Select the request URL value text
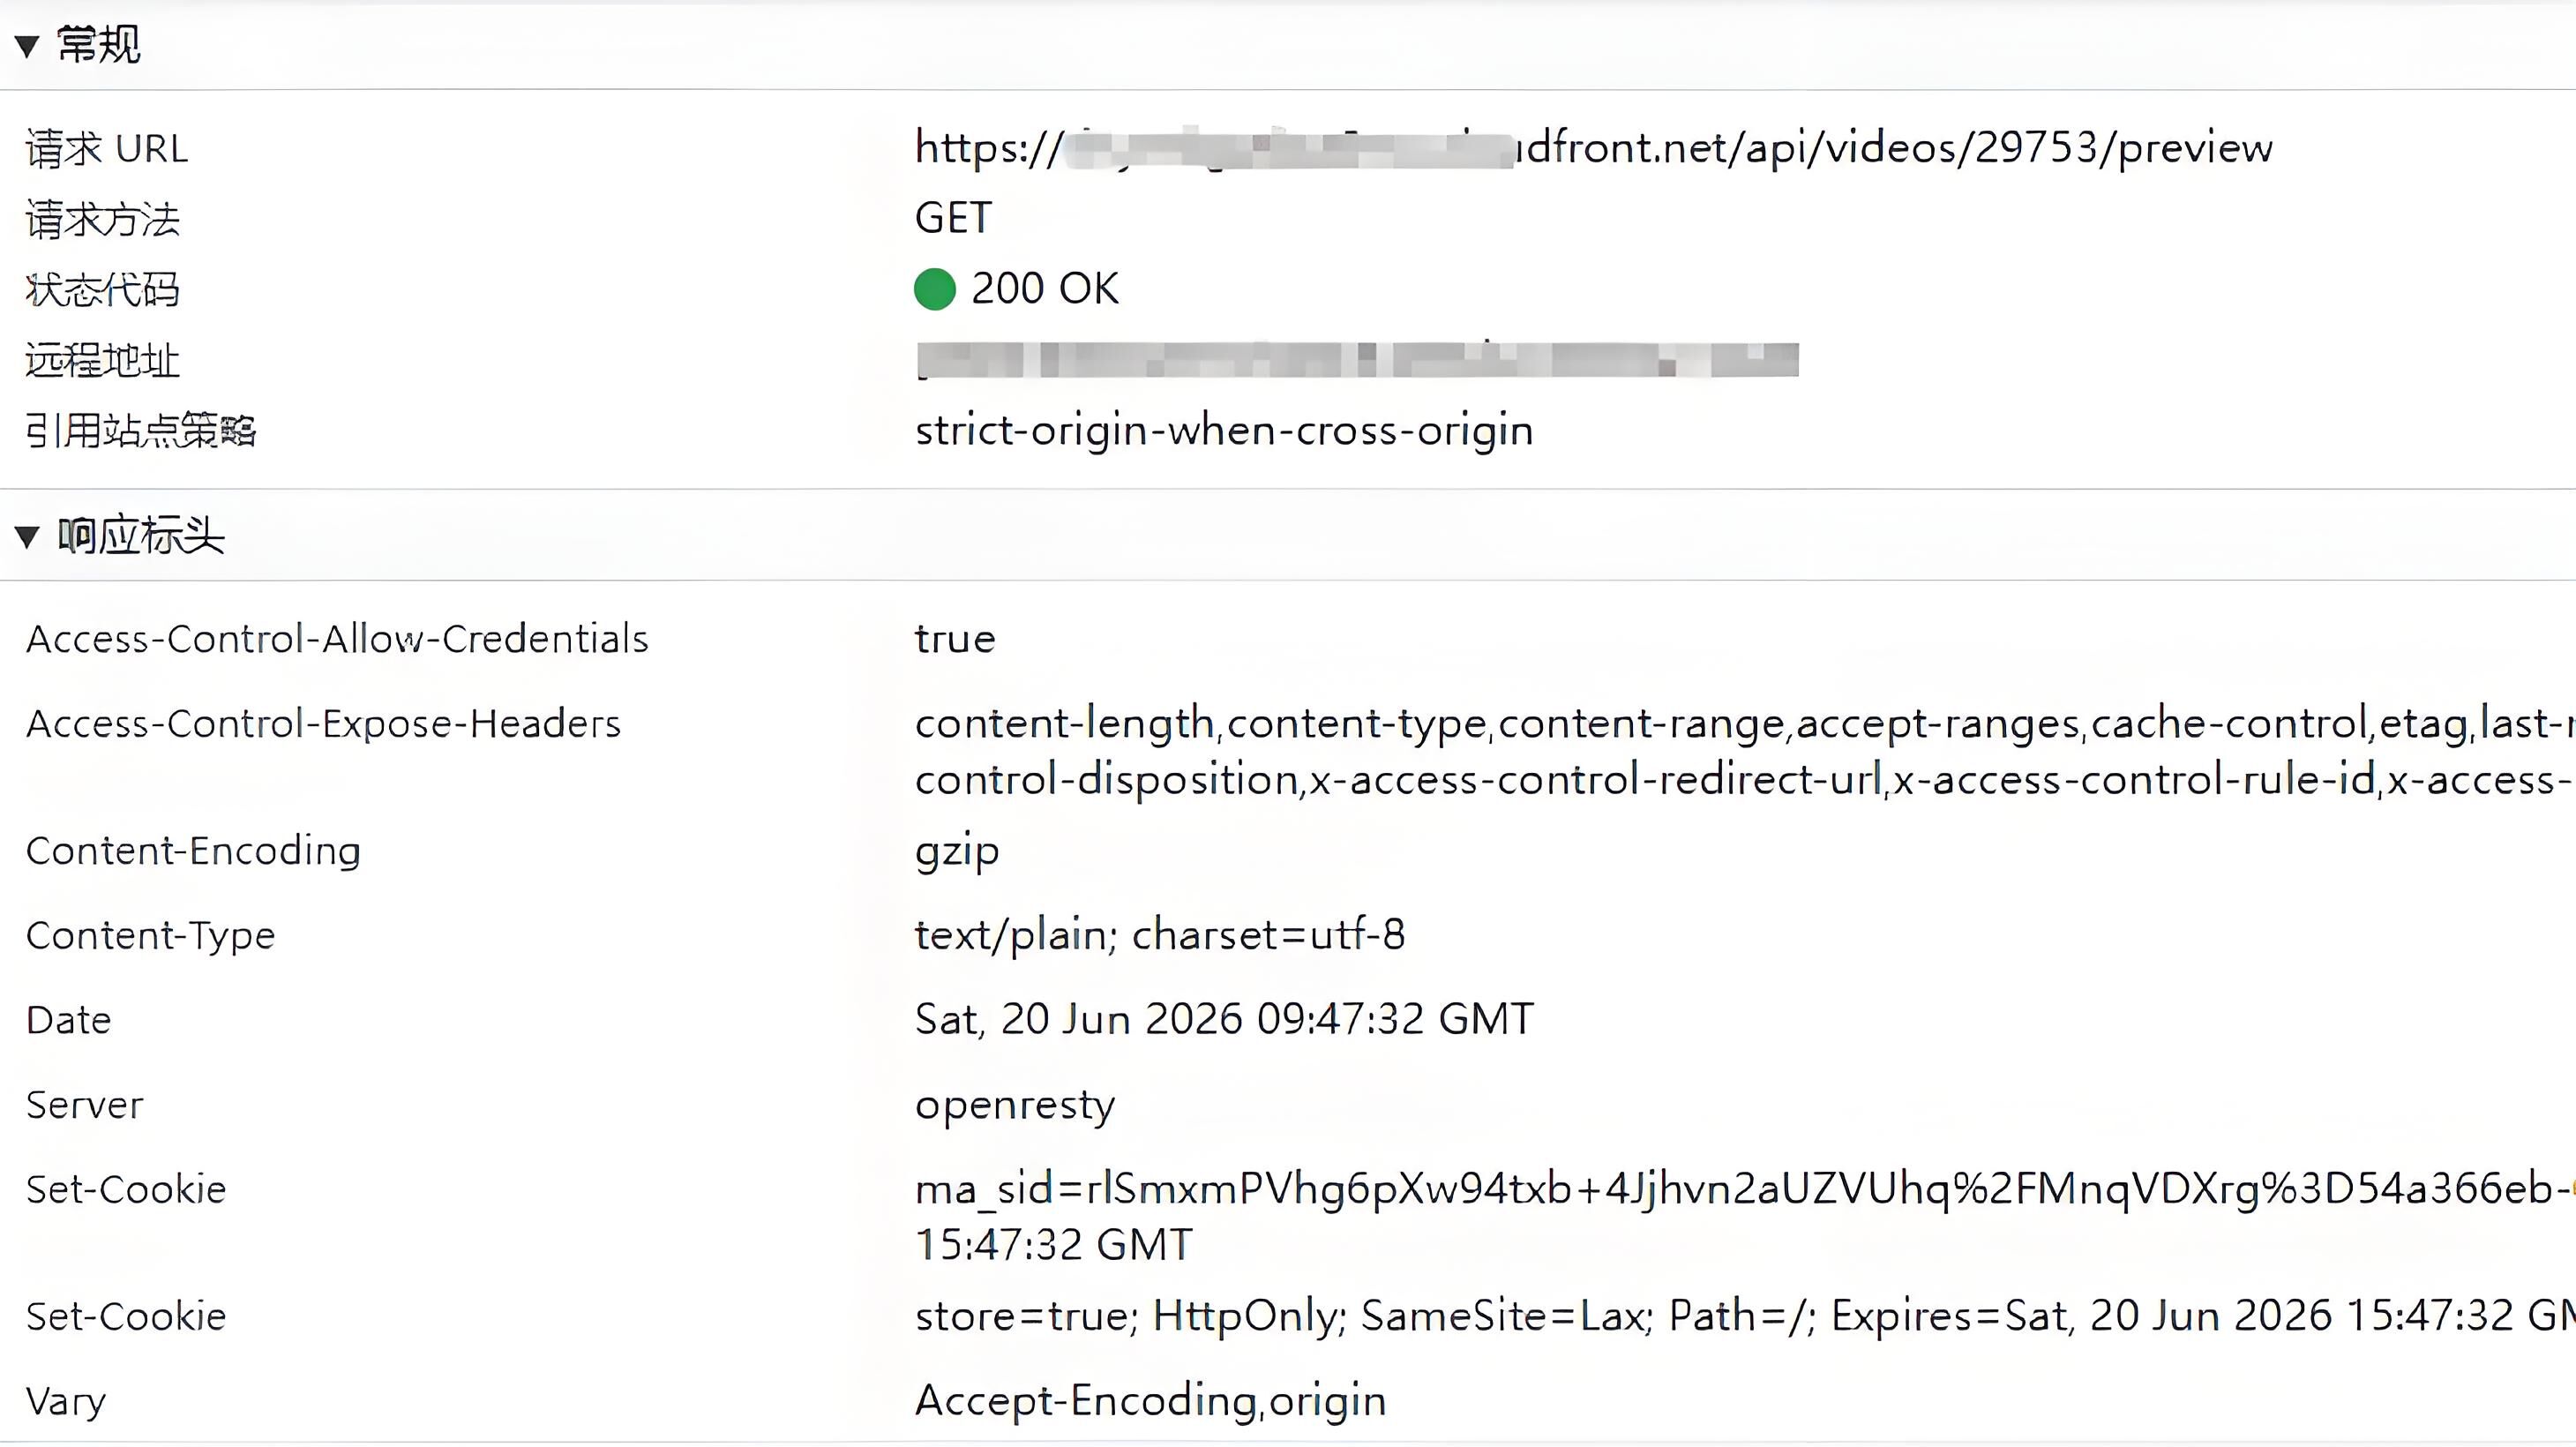The image size is (2576, 1447). pyautogui.click(x=1594, y=149)
